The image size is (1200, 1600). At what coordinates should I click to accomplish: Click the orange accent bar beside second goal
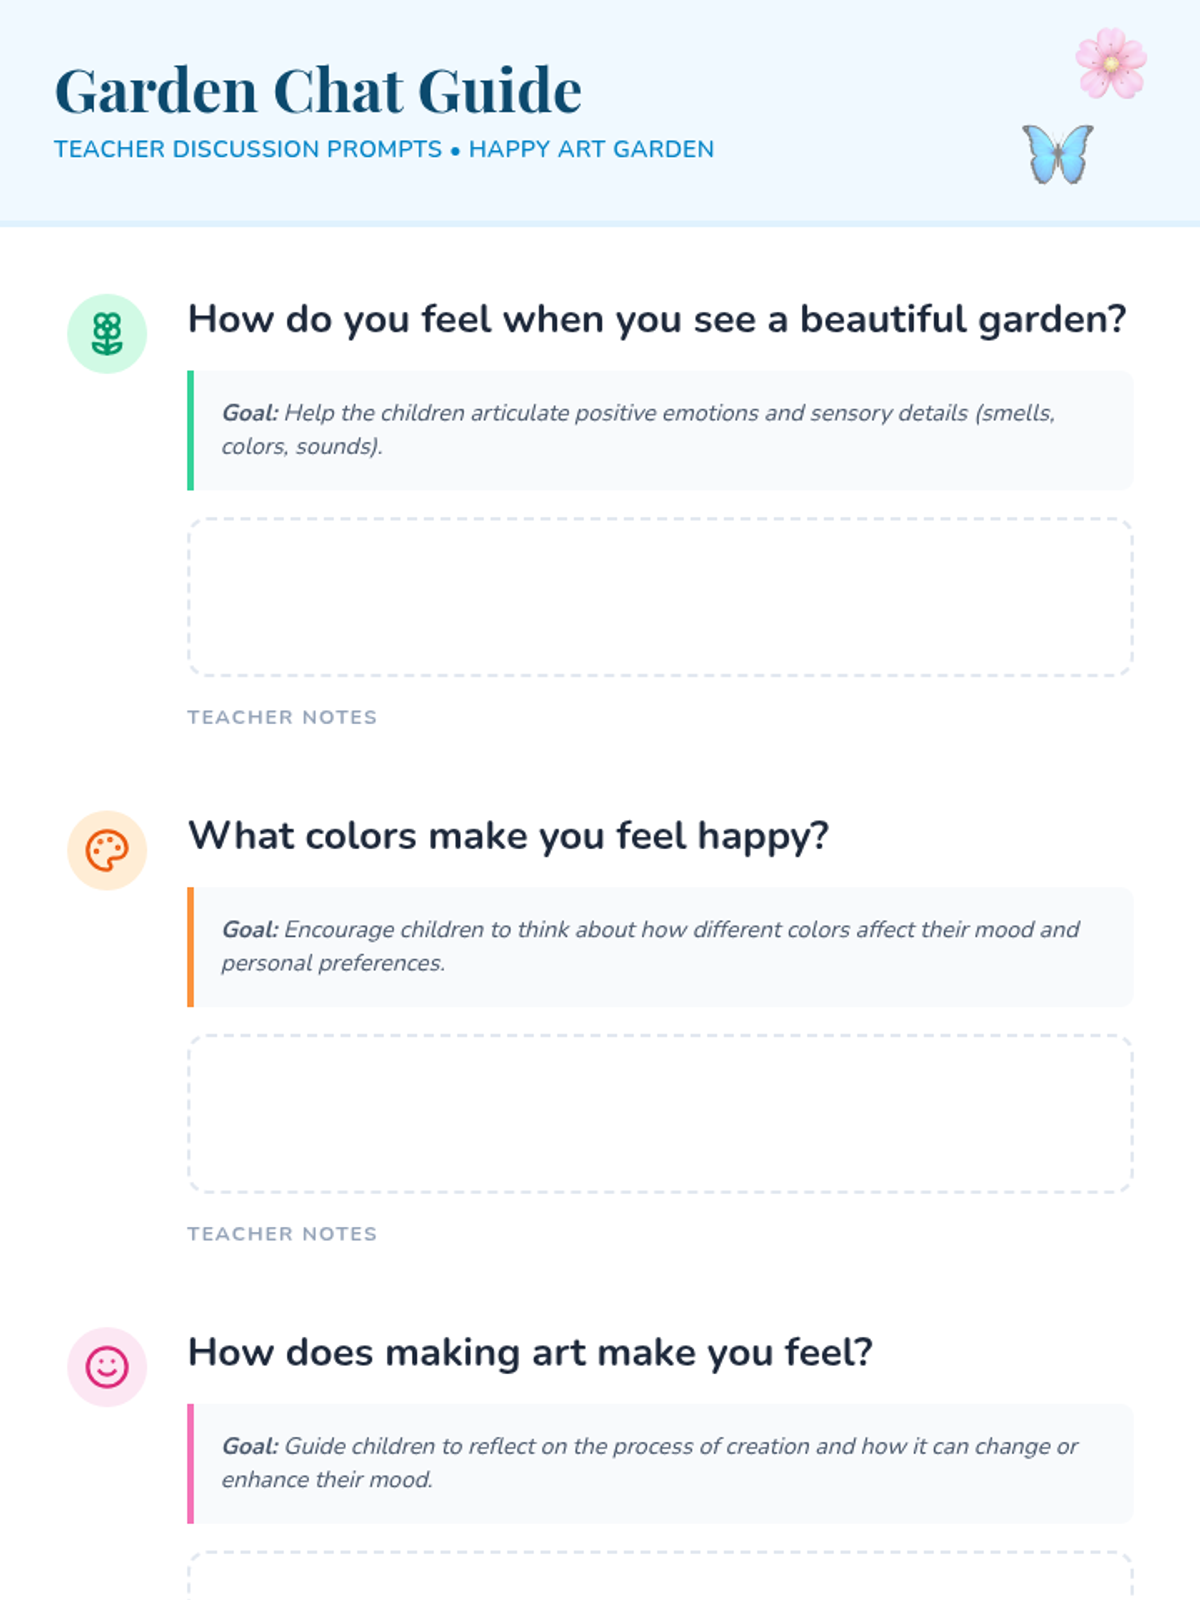pos(190,946)
